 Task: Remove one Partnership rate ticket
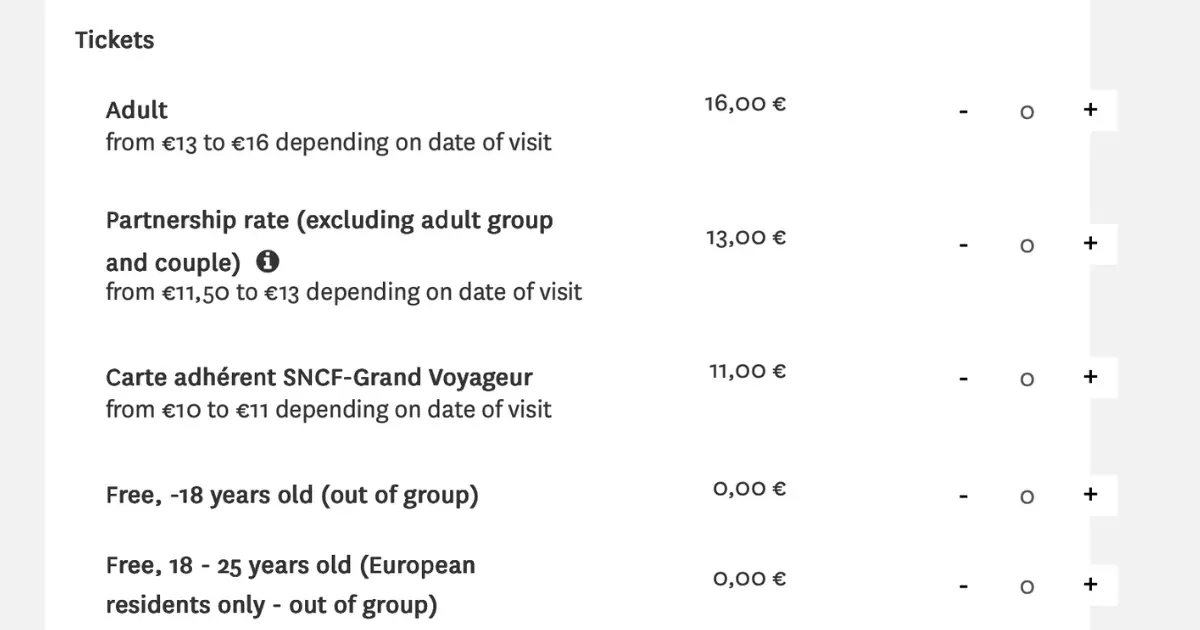[x=963, y=244]
